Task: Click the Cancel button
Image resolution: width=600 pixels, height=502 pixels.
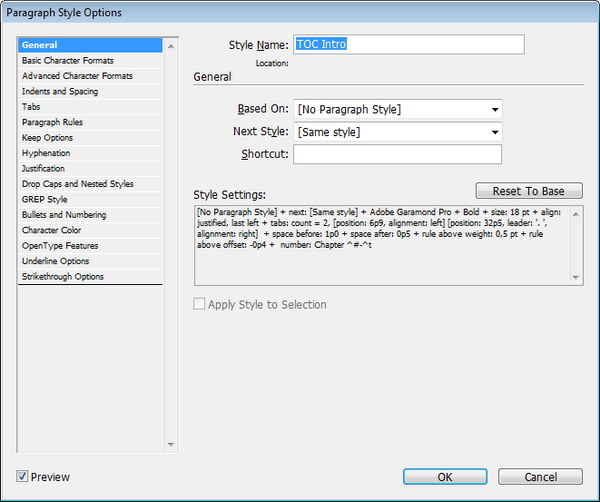Action: pos(540,477)
